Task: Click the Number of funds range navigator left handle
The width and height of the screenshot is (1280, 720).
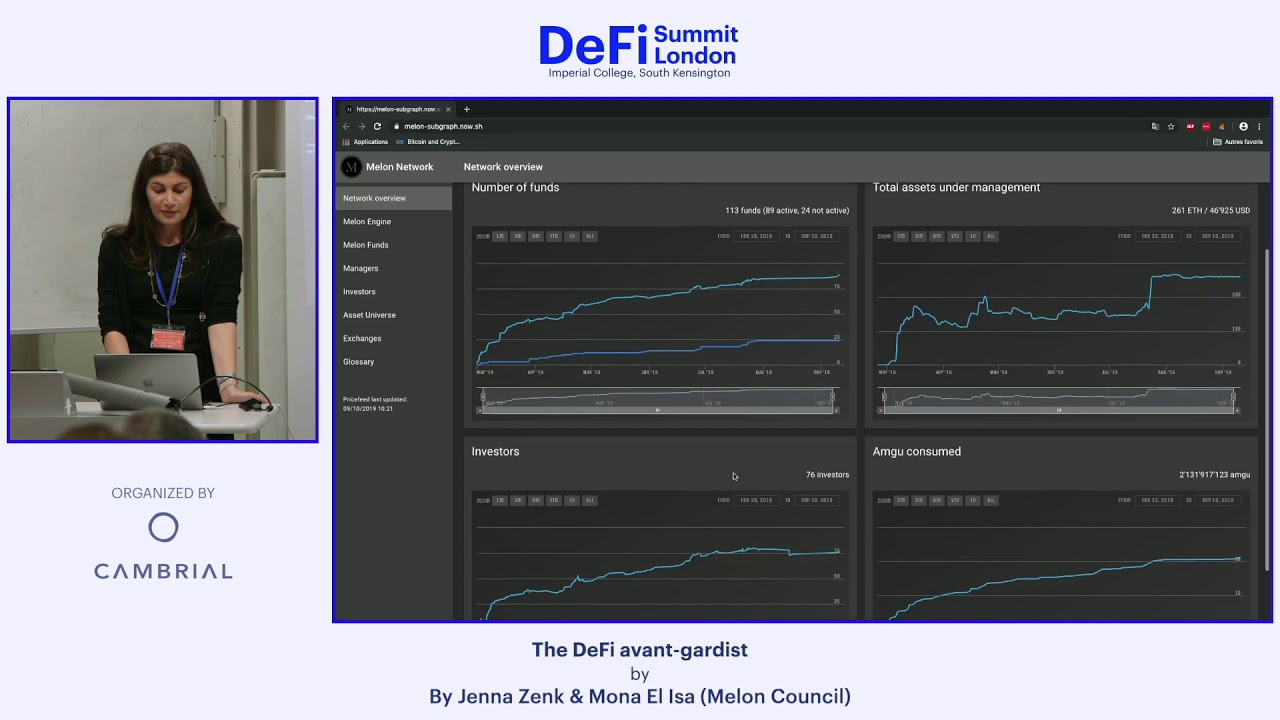Action: 482,398
